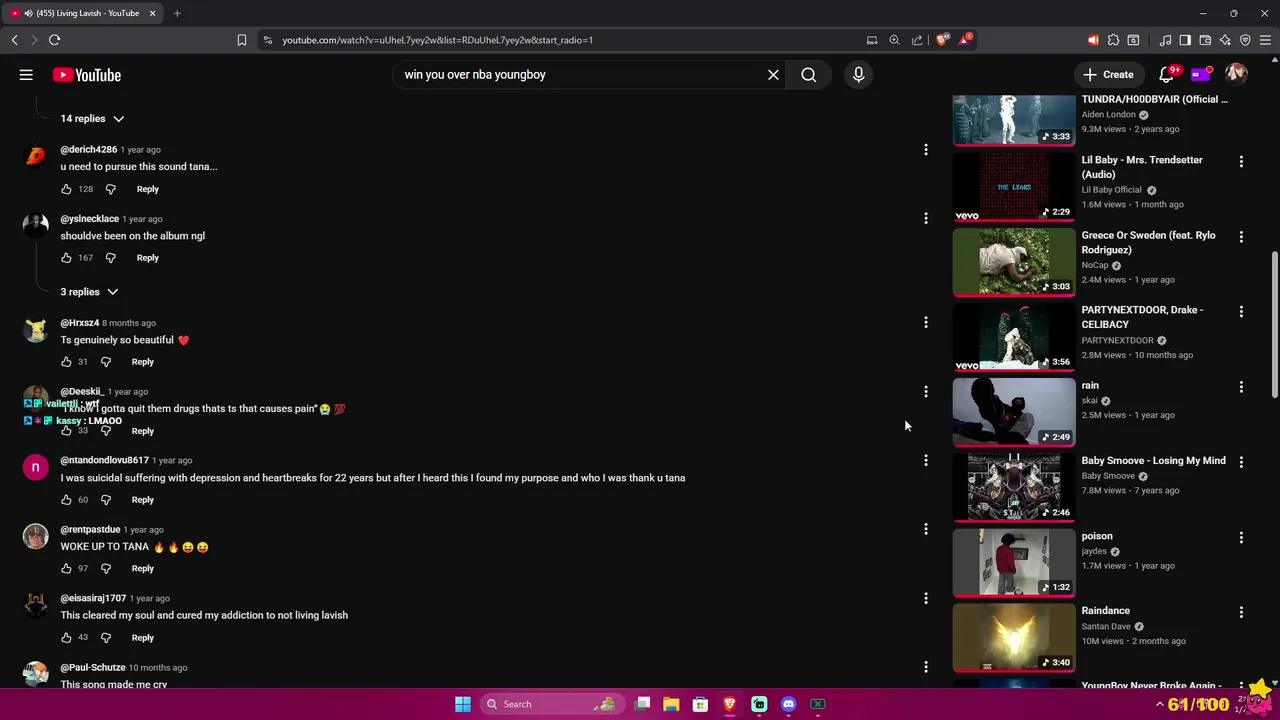1280x720 pixels.
Task: Open YouTube notifications bell
Action: click(1166, 75)
